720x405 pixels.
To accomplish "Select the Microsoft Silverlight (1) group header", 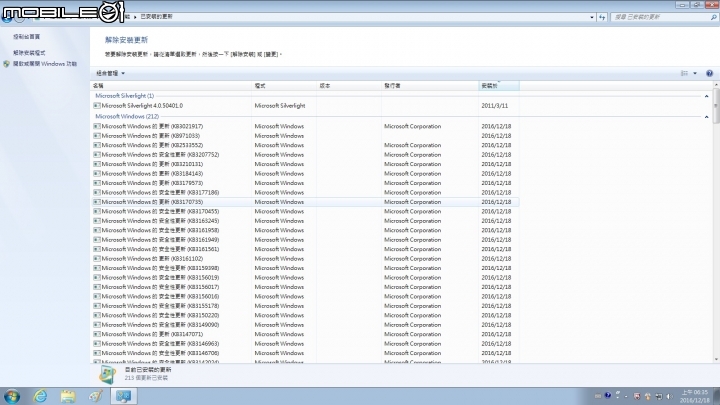I will click(x=124, y=96).
